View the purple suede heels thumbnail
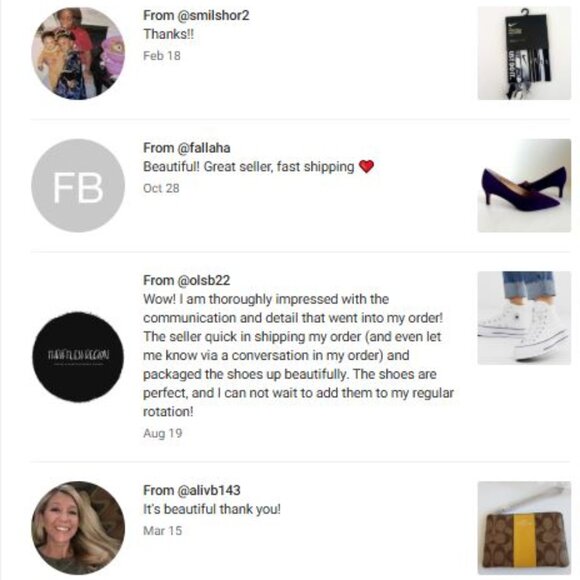This screenshot has width=580, height=580. pyautogui.click(x=524, y=186)
